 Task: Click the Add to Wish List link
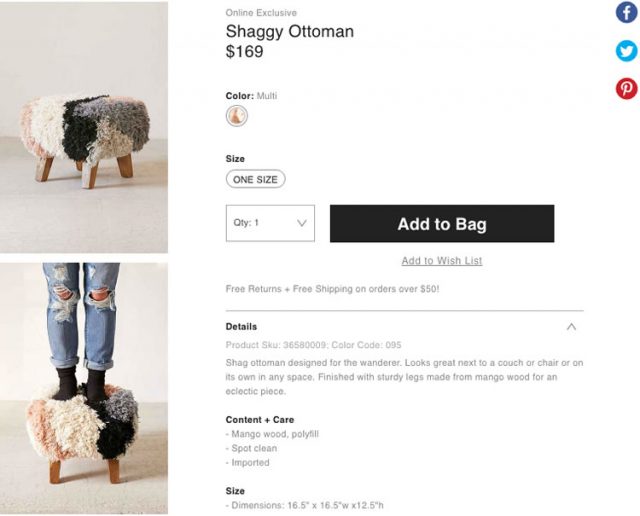pos(442,261)
